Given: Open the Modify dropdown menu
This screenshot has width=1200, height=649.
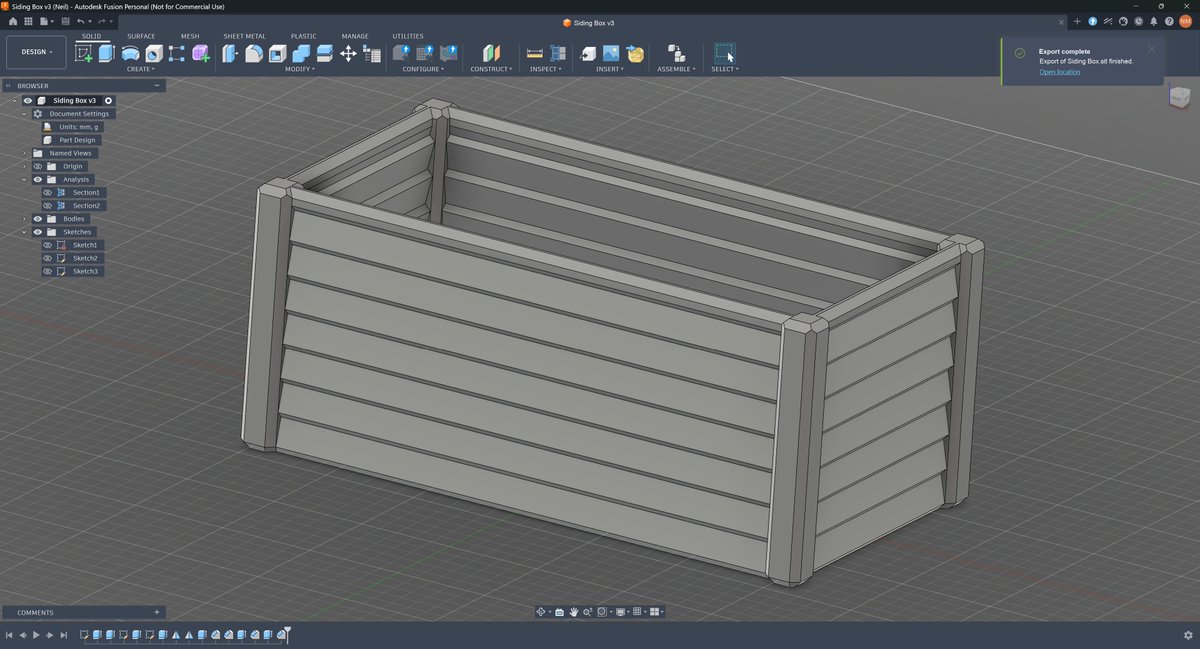Looking at the screenshot, I should tap(300, 69).
